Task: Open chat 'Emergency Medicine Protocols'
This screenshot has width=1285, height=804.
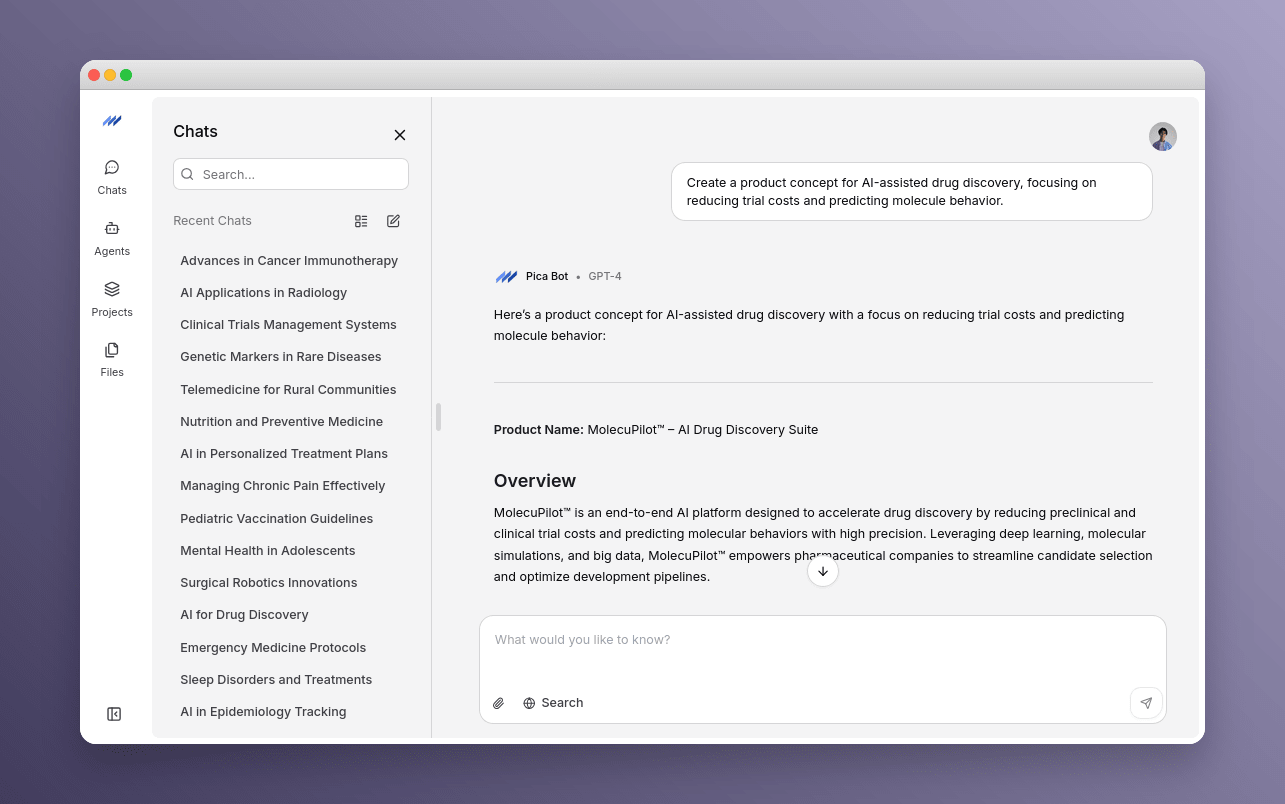Action: (273, 648)
